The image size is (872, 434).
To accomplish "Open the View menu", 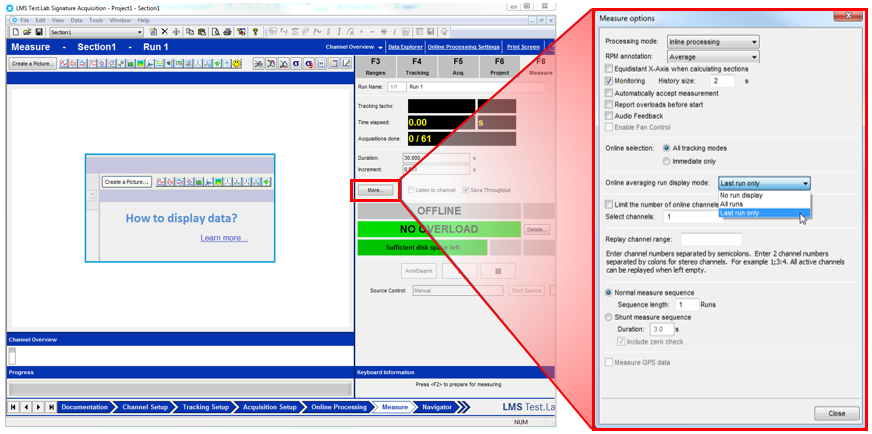I will (x=58, y=20).
